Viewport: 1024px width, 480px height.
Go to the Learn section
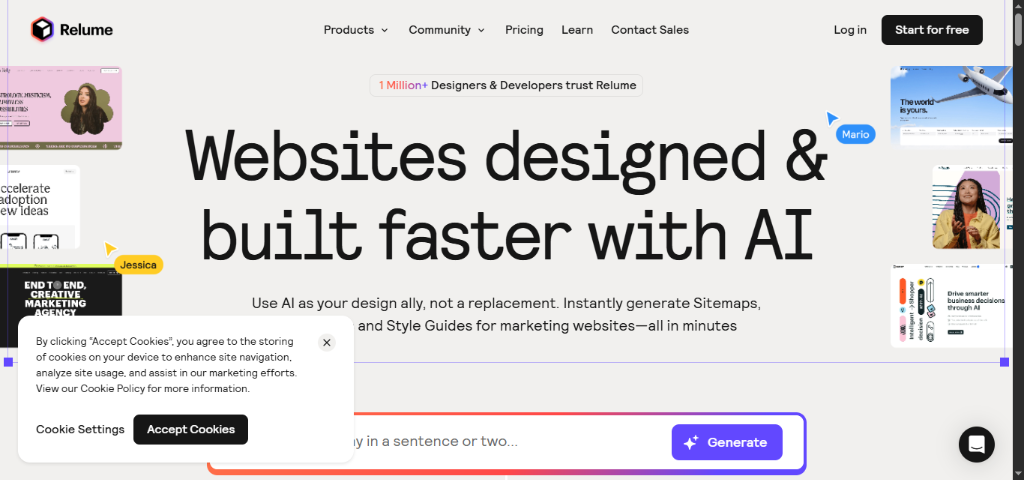click(x=577, y=30)
